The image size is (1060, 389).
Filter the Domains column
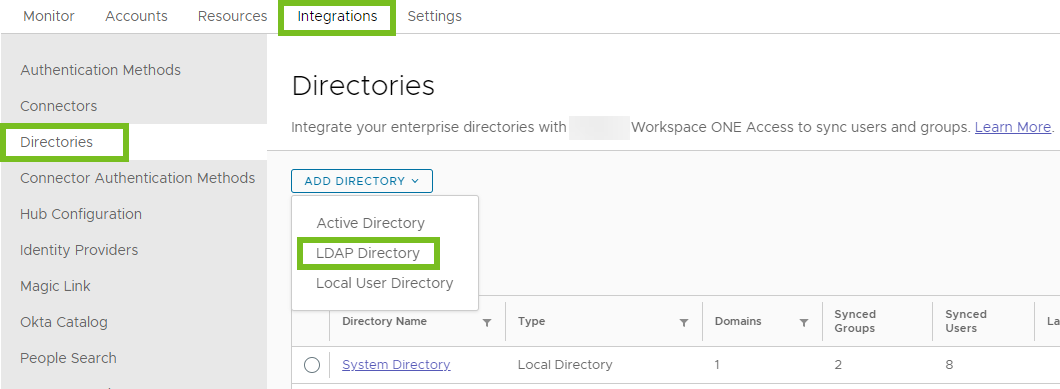coord(804,323)
